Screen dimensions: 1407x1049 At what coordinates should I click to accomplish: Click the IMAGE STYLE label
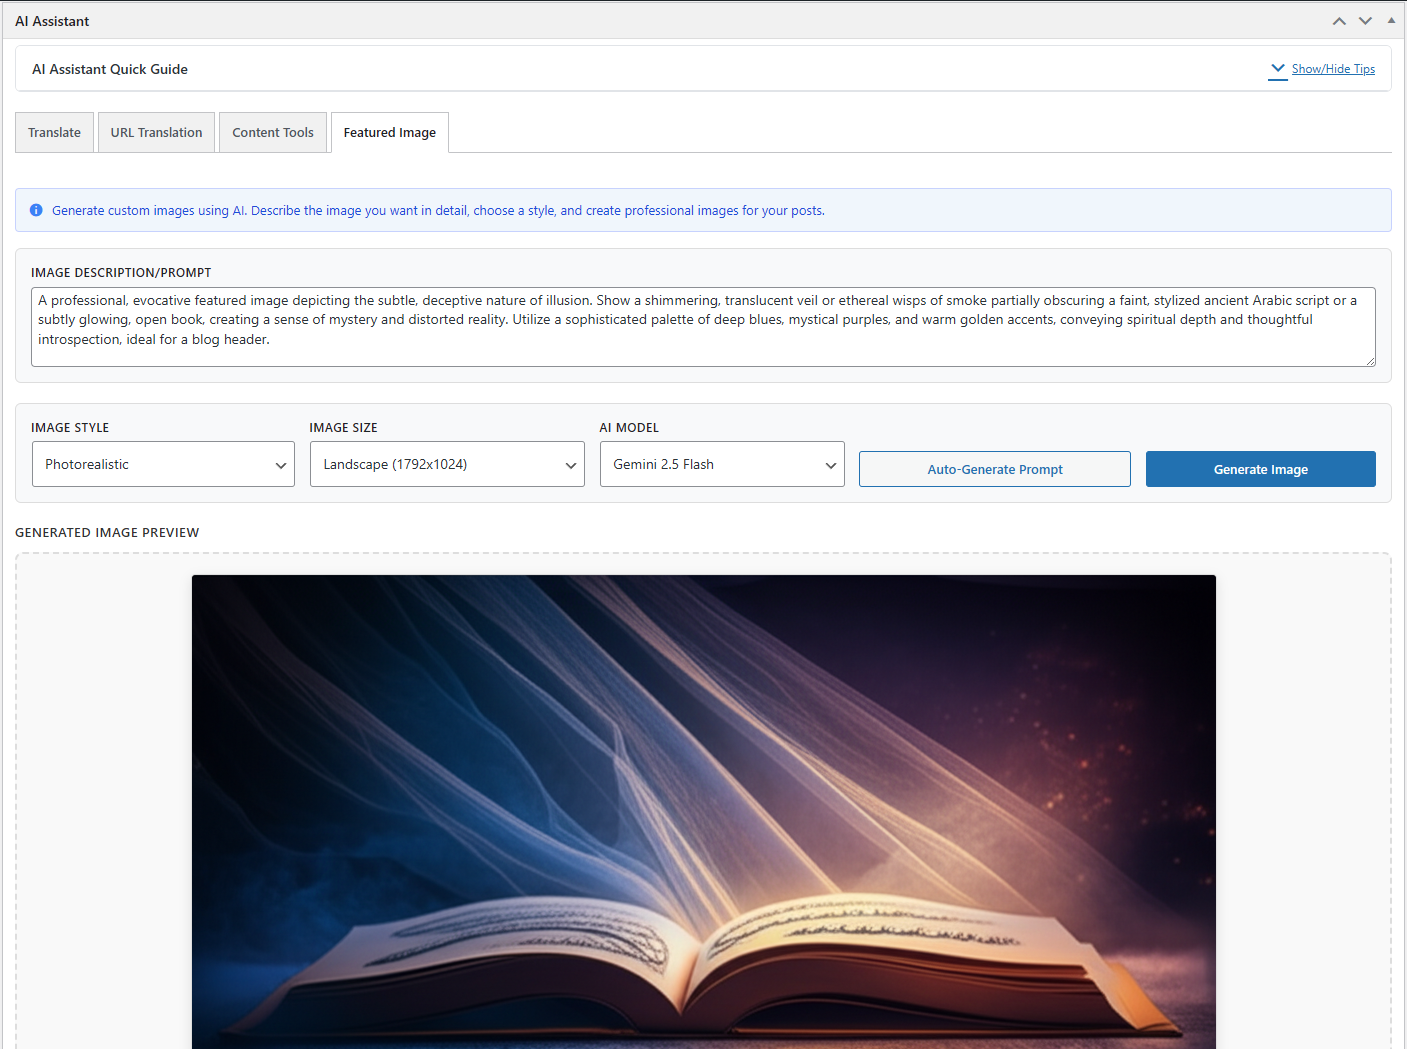pyautogui.click(x=70, y=427)
